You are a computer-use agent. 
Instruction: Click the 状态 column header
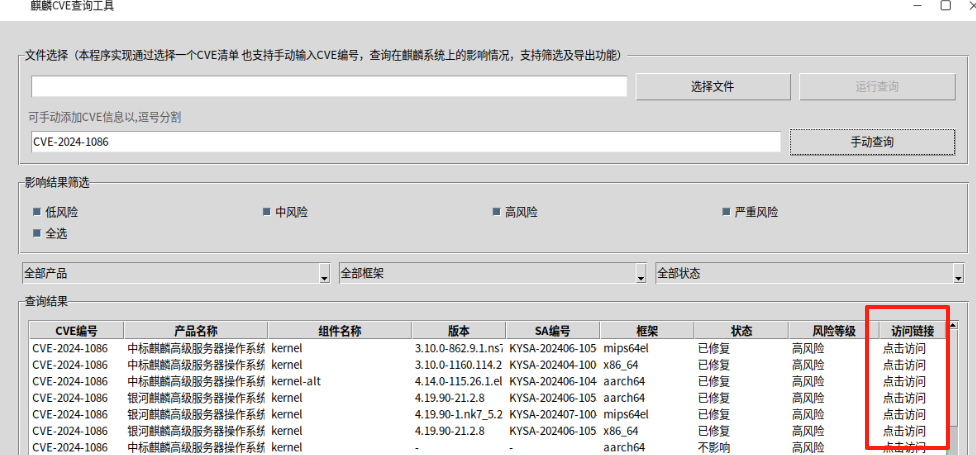(741, 331)
